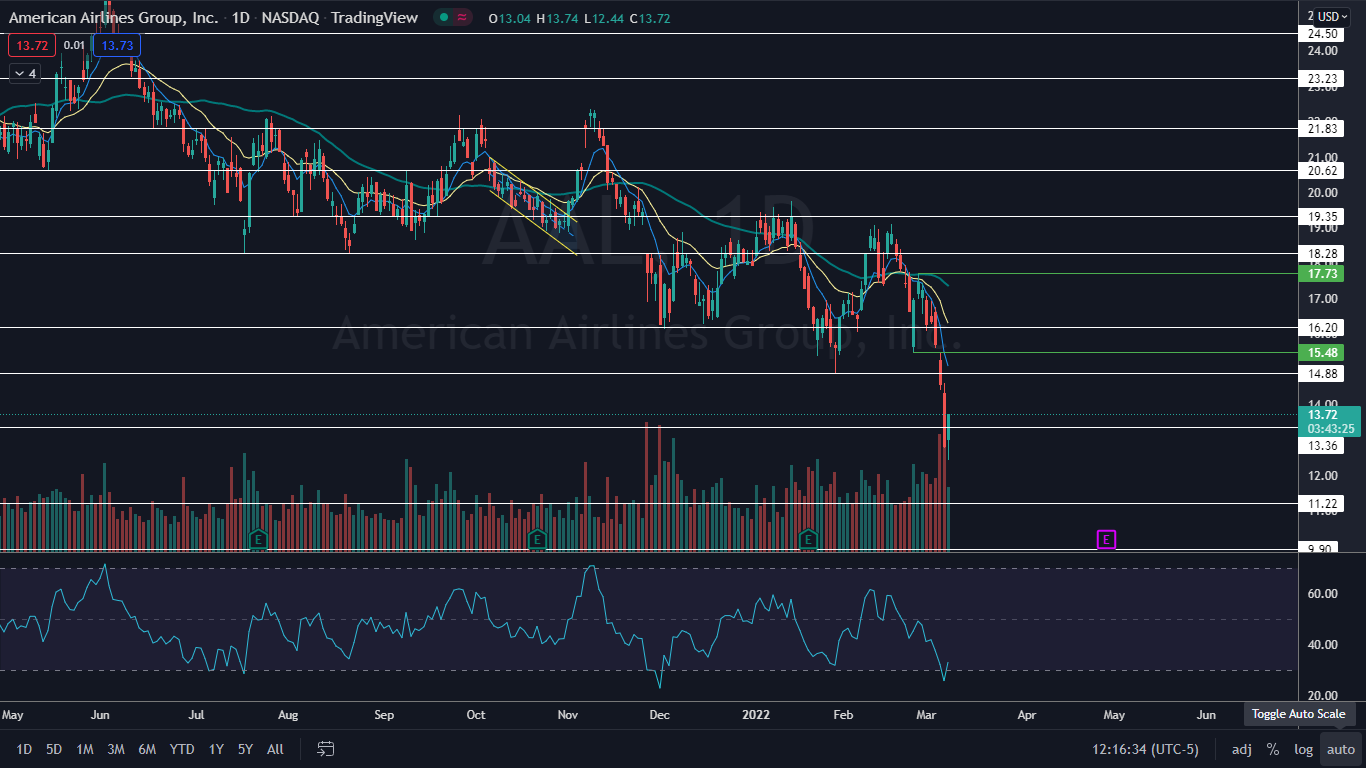
Task: Click the RSI 60.00 scale label
Action: [x=1322, y=593]
